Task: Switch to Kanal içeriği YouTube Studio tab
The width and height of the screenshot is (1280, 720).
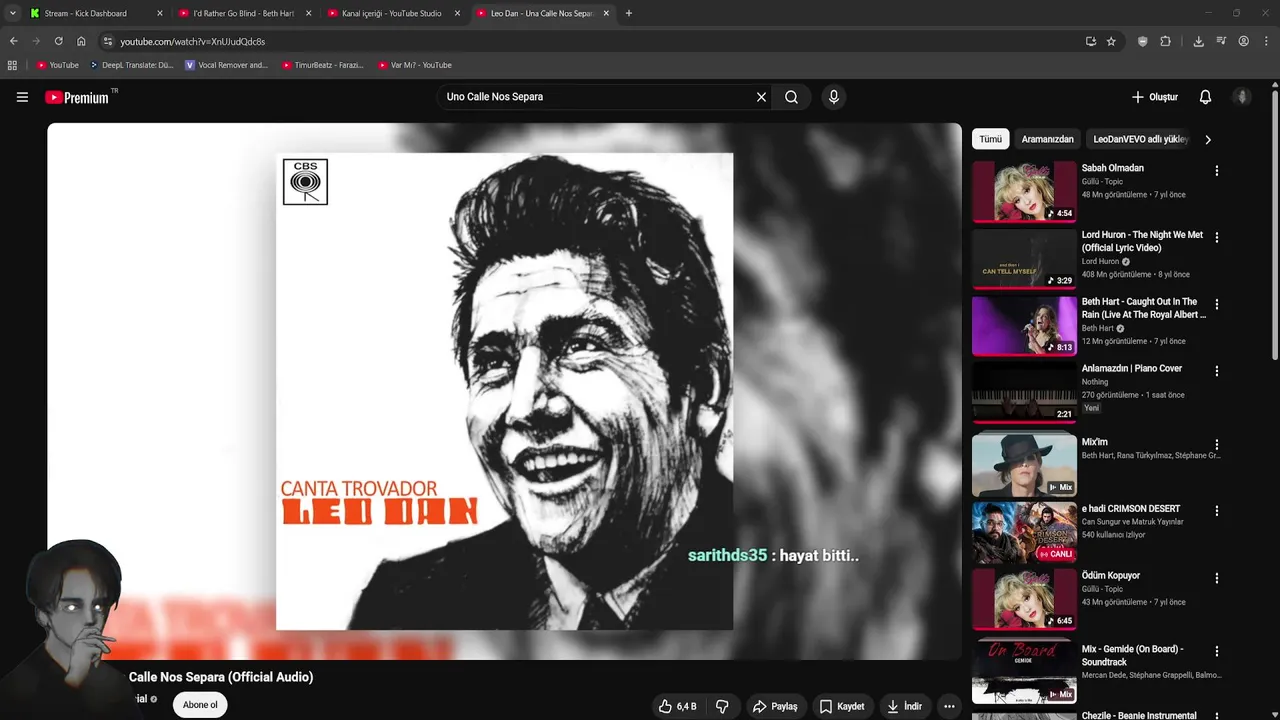Action: [x=392, y=13]
